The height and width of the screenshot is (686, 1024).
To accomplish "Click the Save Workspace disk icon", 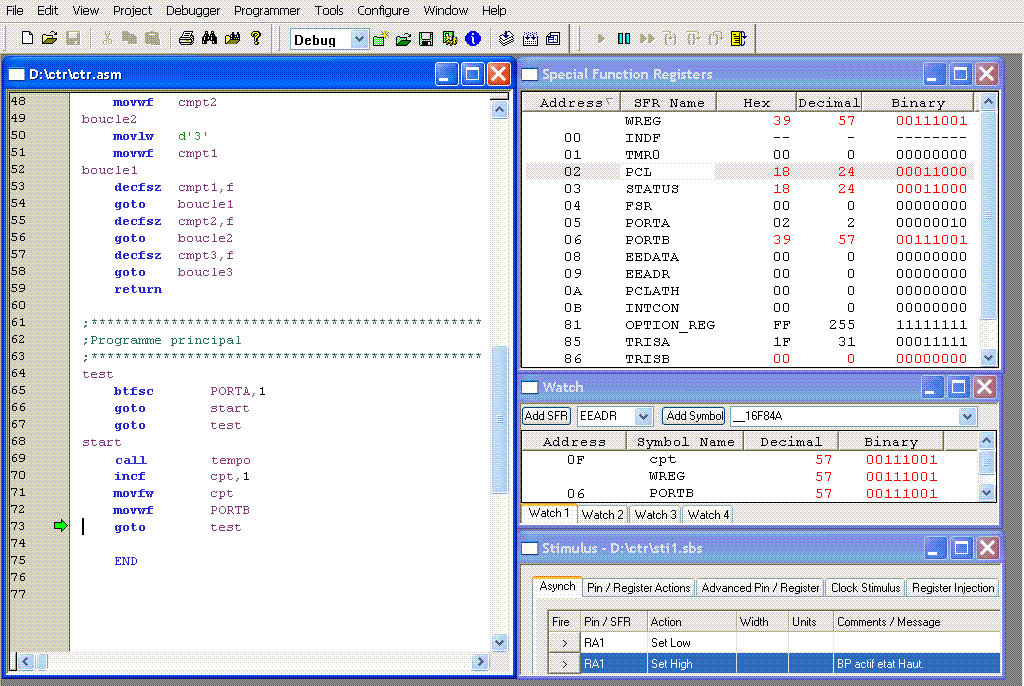I will 426,39.
